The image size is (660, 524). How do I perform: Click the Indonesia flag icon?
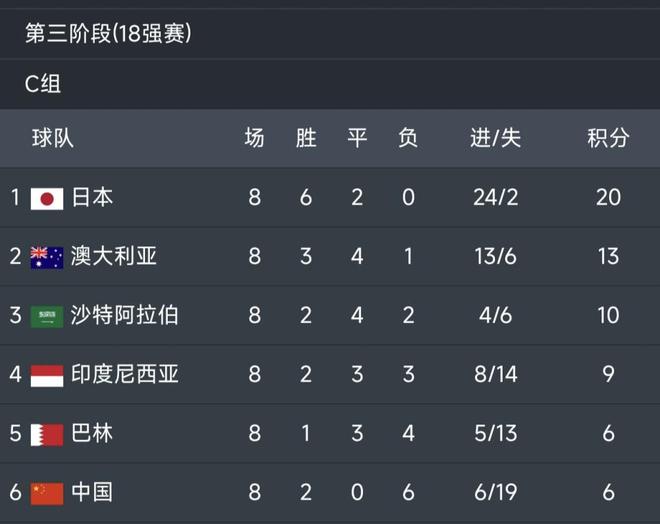[x=47, y=375]
